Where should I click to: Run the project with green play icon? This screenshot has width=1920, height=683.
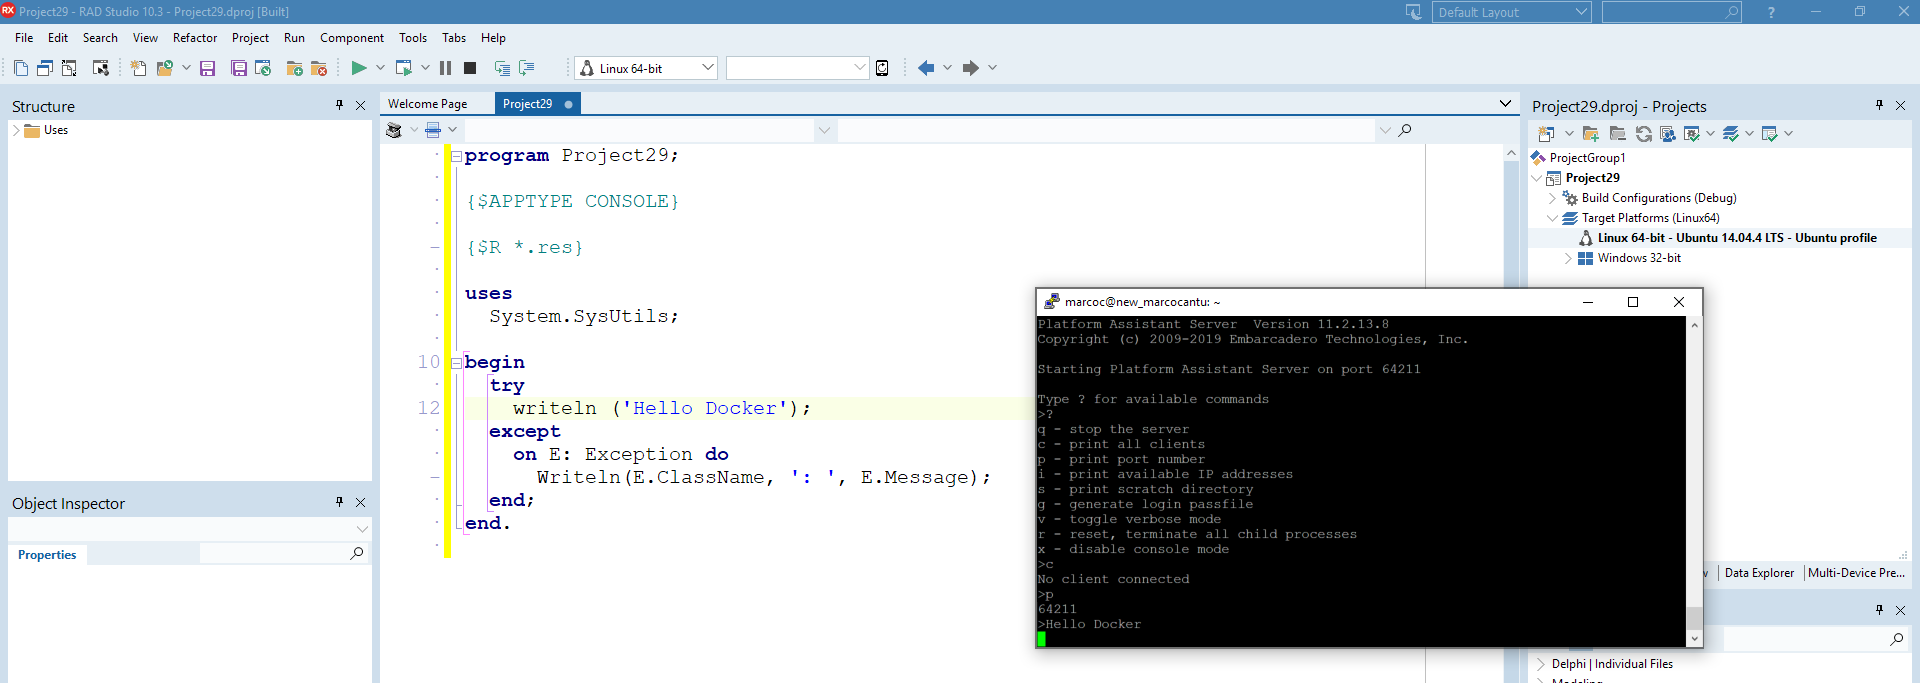coord(359,68)
